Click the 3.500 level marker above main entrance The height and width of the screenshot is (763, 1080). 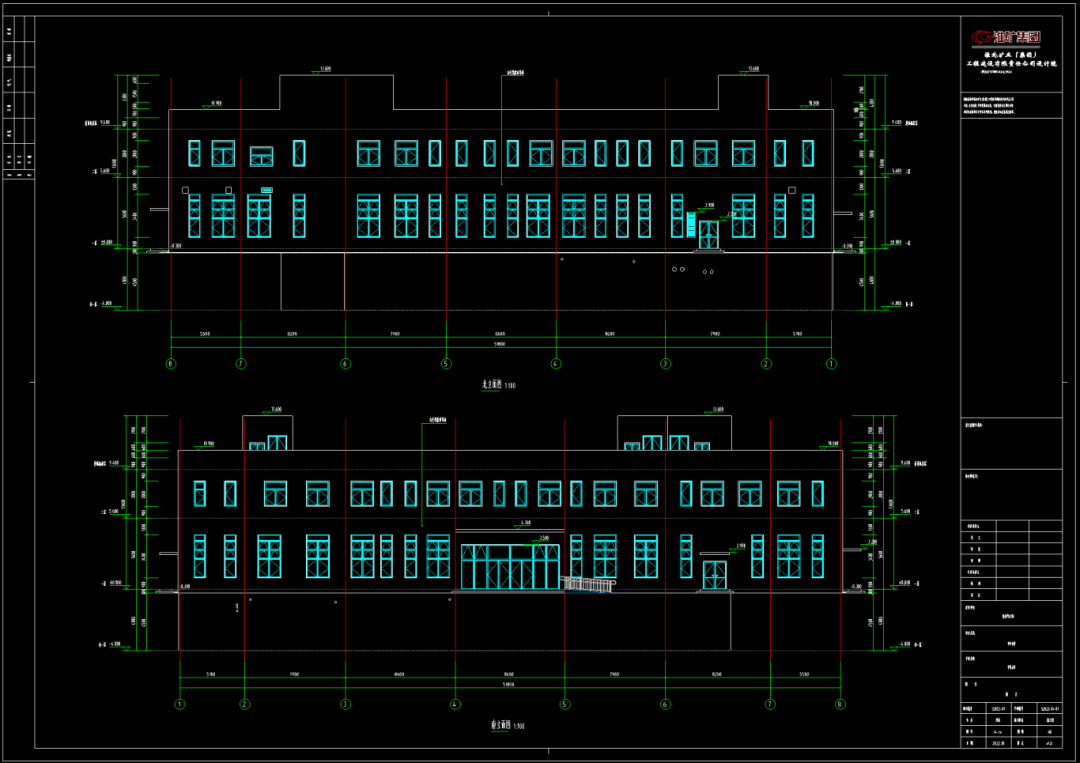tap(543, 538)
